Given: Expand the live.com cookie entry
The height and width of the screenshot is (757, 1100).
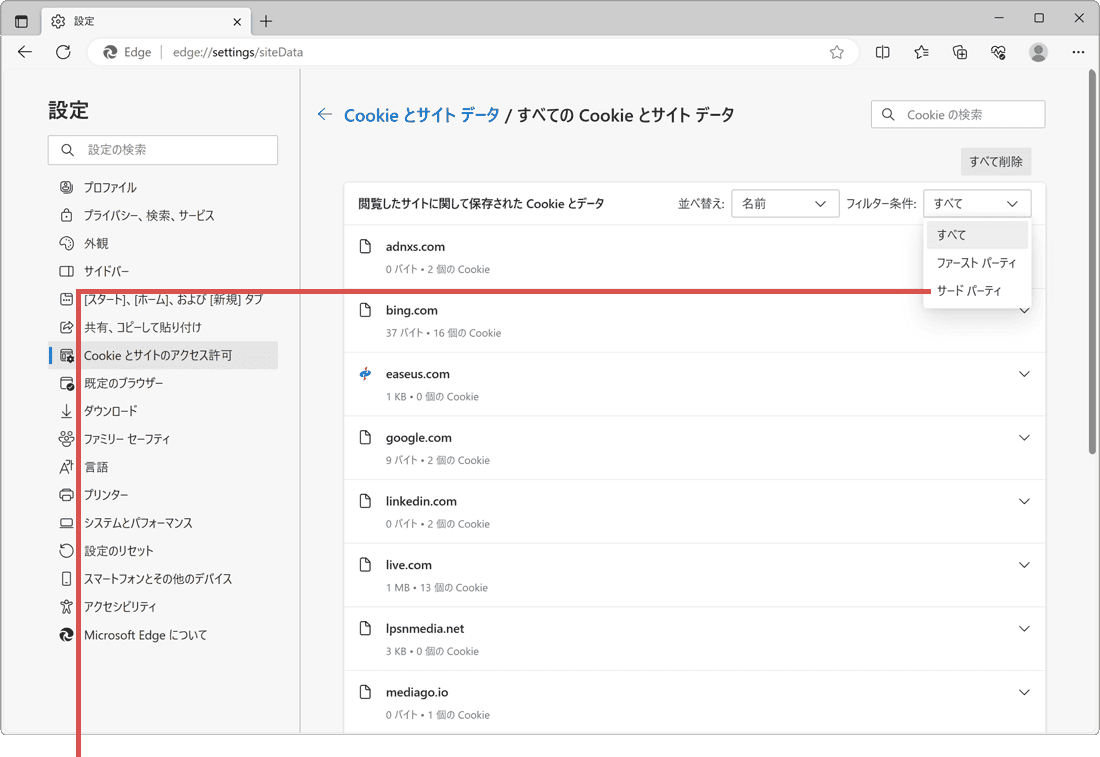Looking at the screenshot, I should pyautogui.click(x=1023, y=565).
